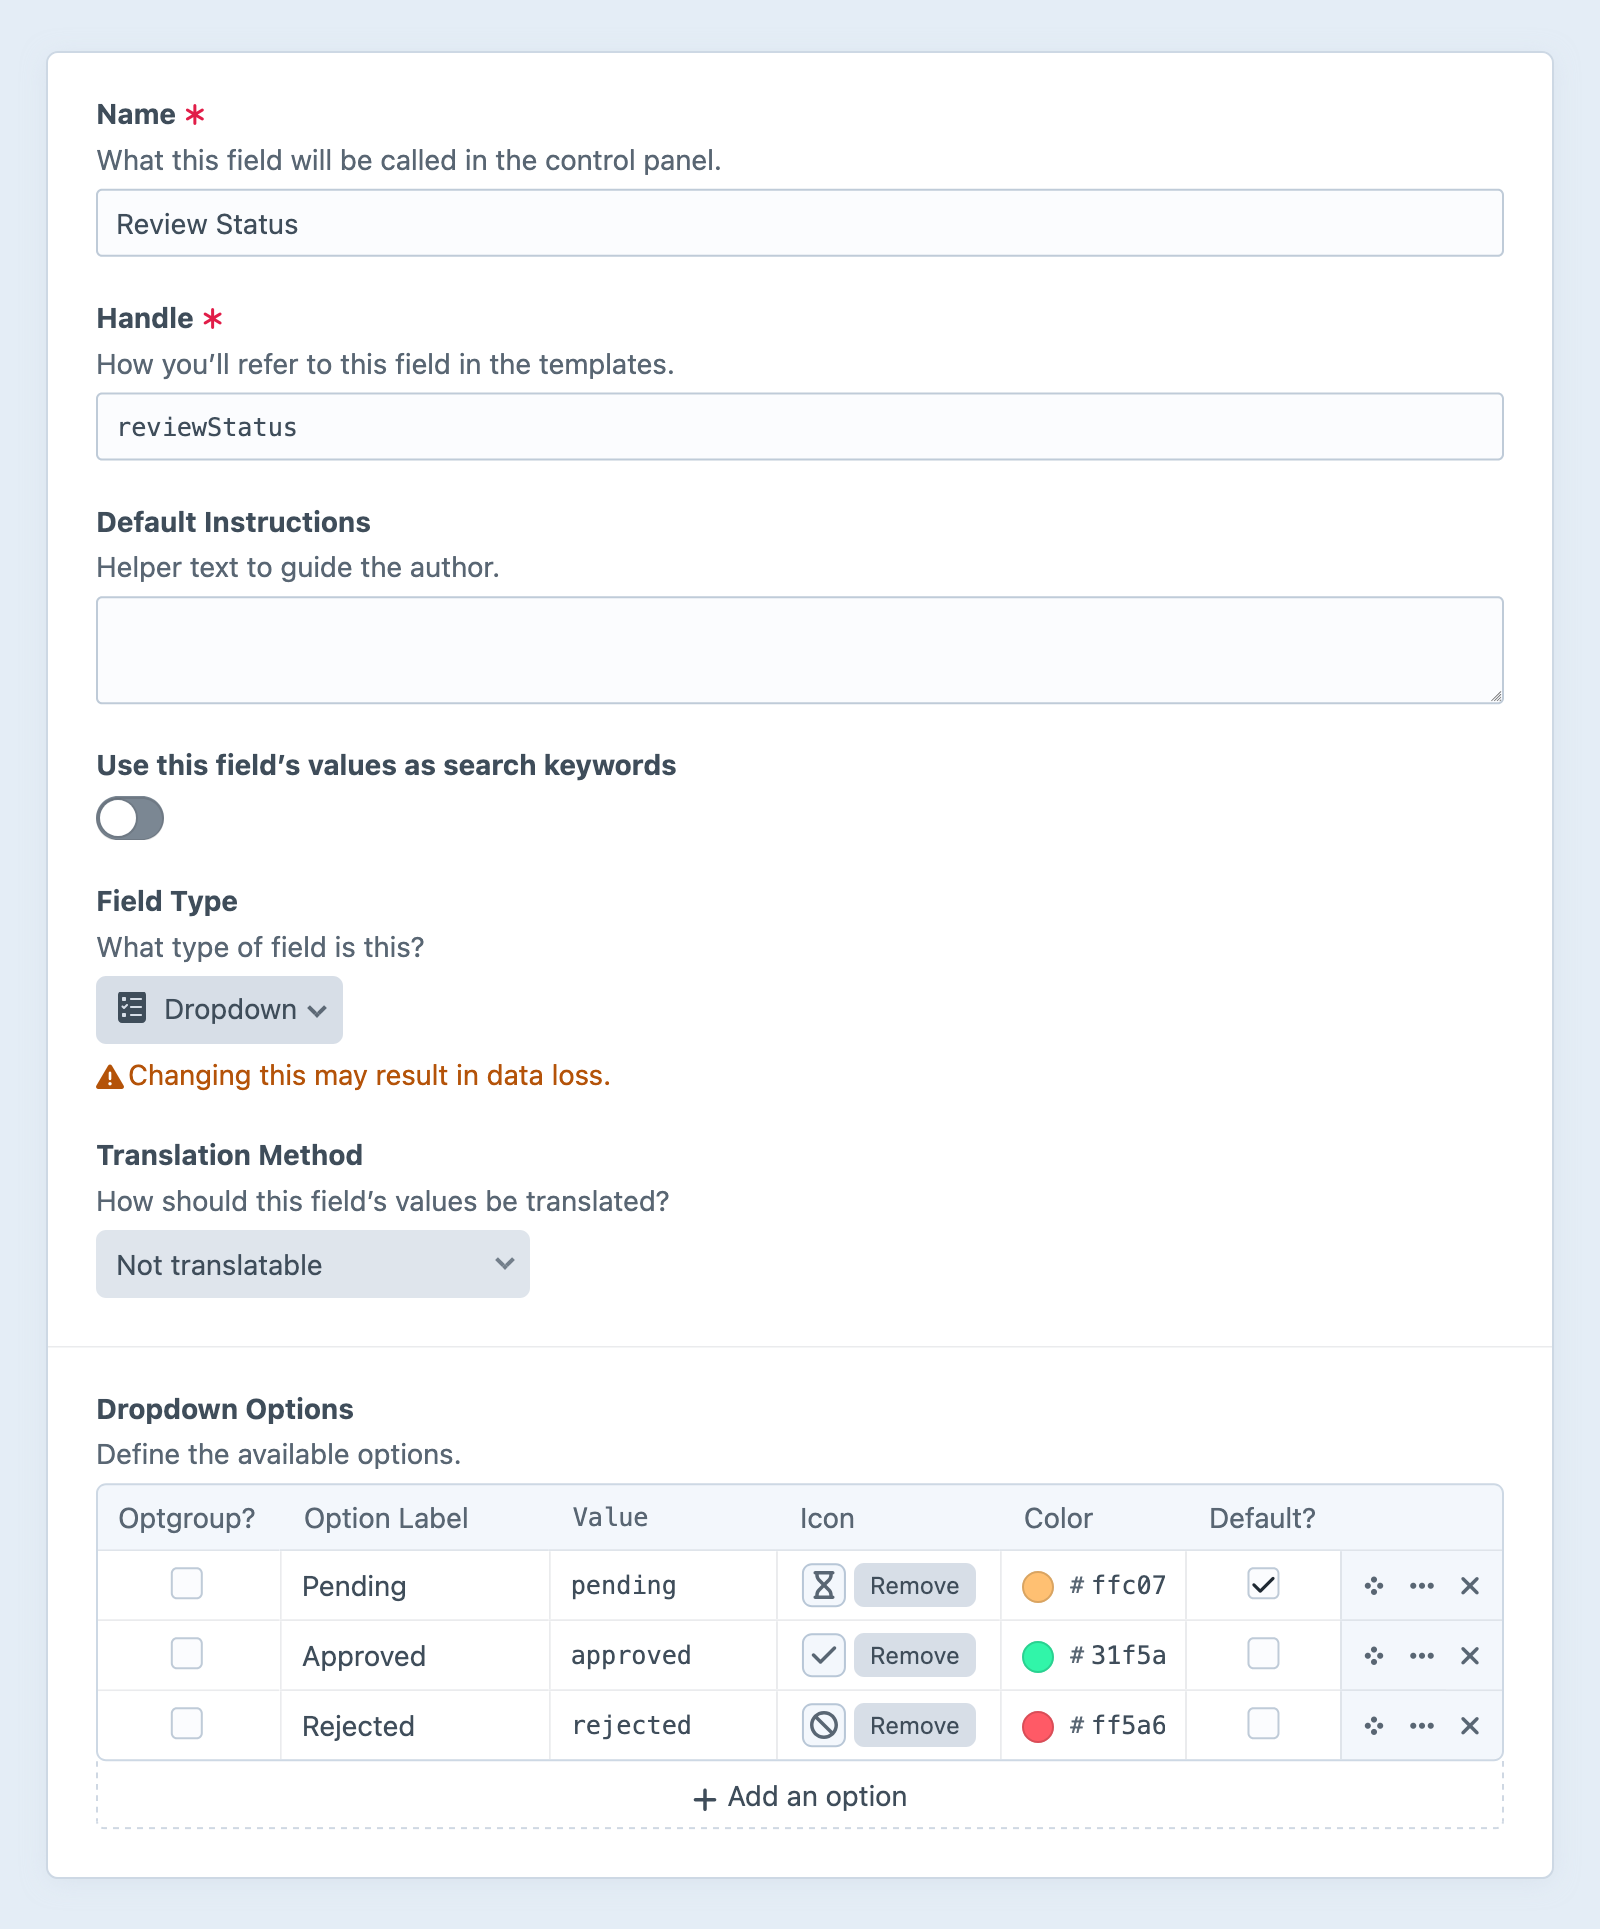Click the chevron on the Not translatable selector
1600x1929 pixels.
coord(503,1264)
